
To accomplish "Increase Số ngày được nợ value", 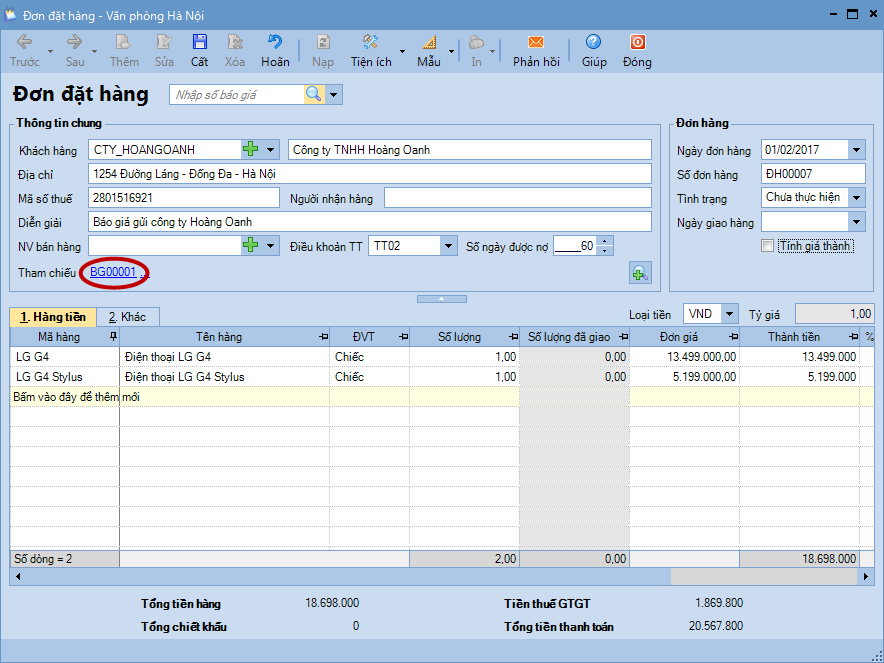I will [x=604, y=241].
